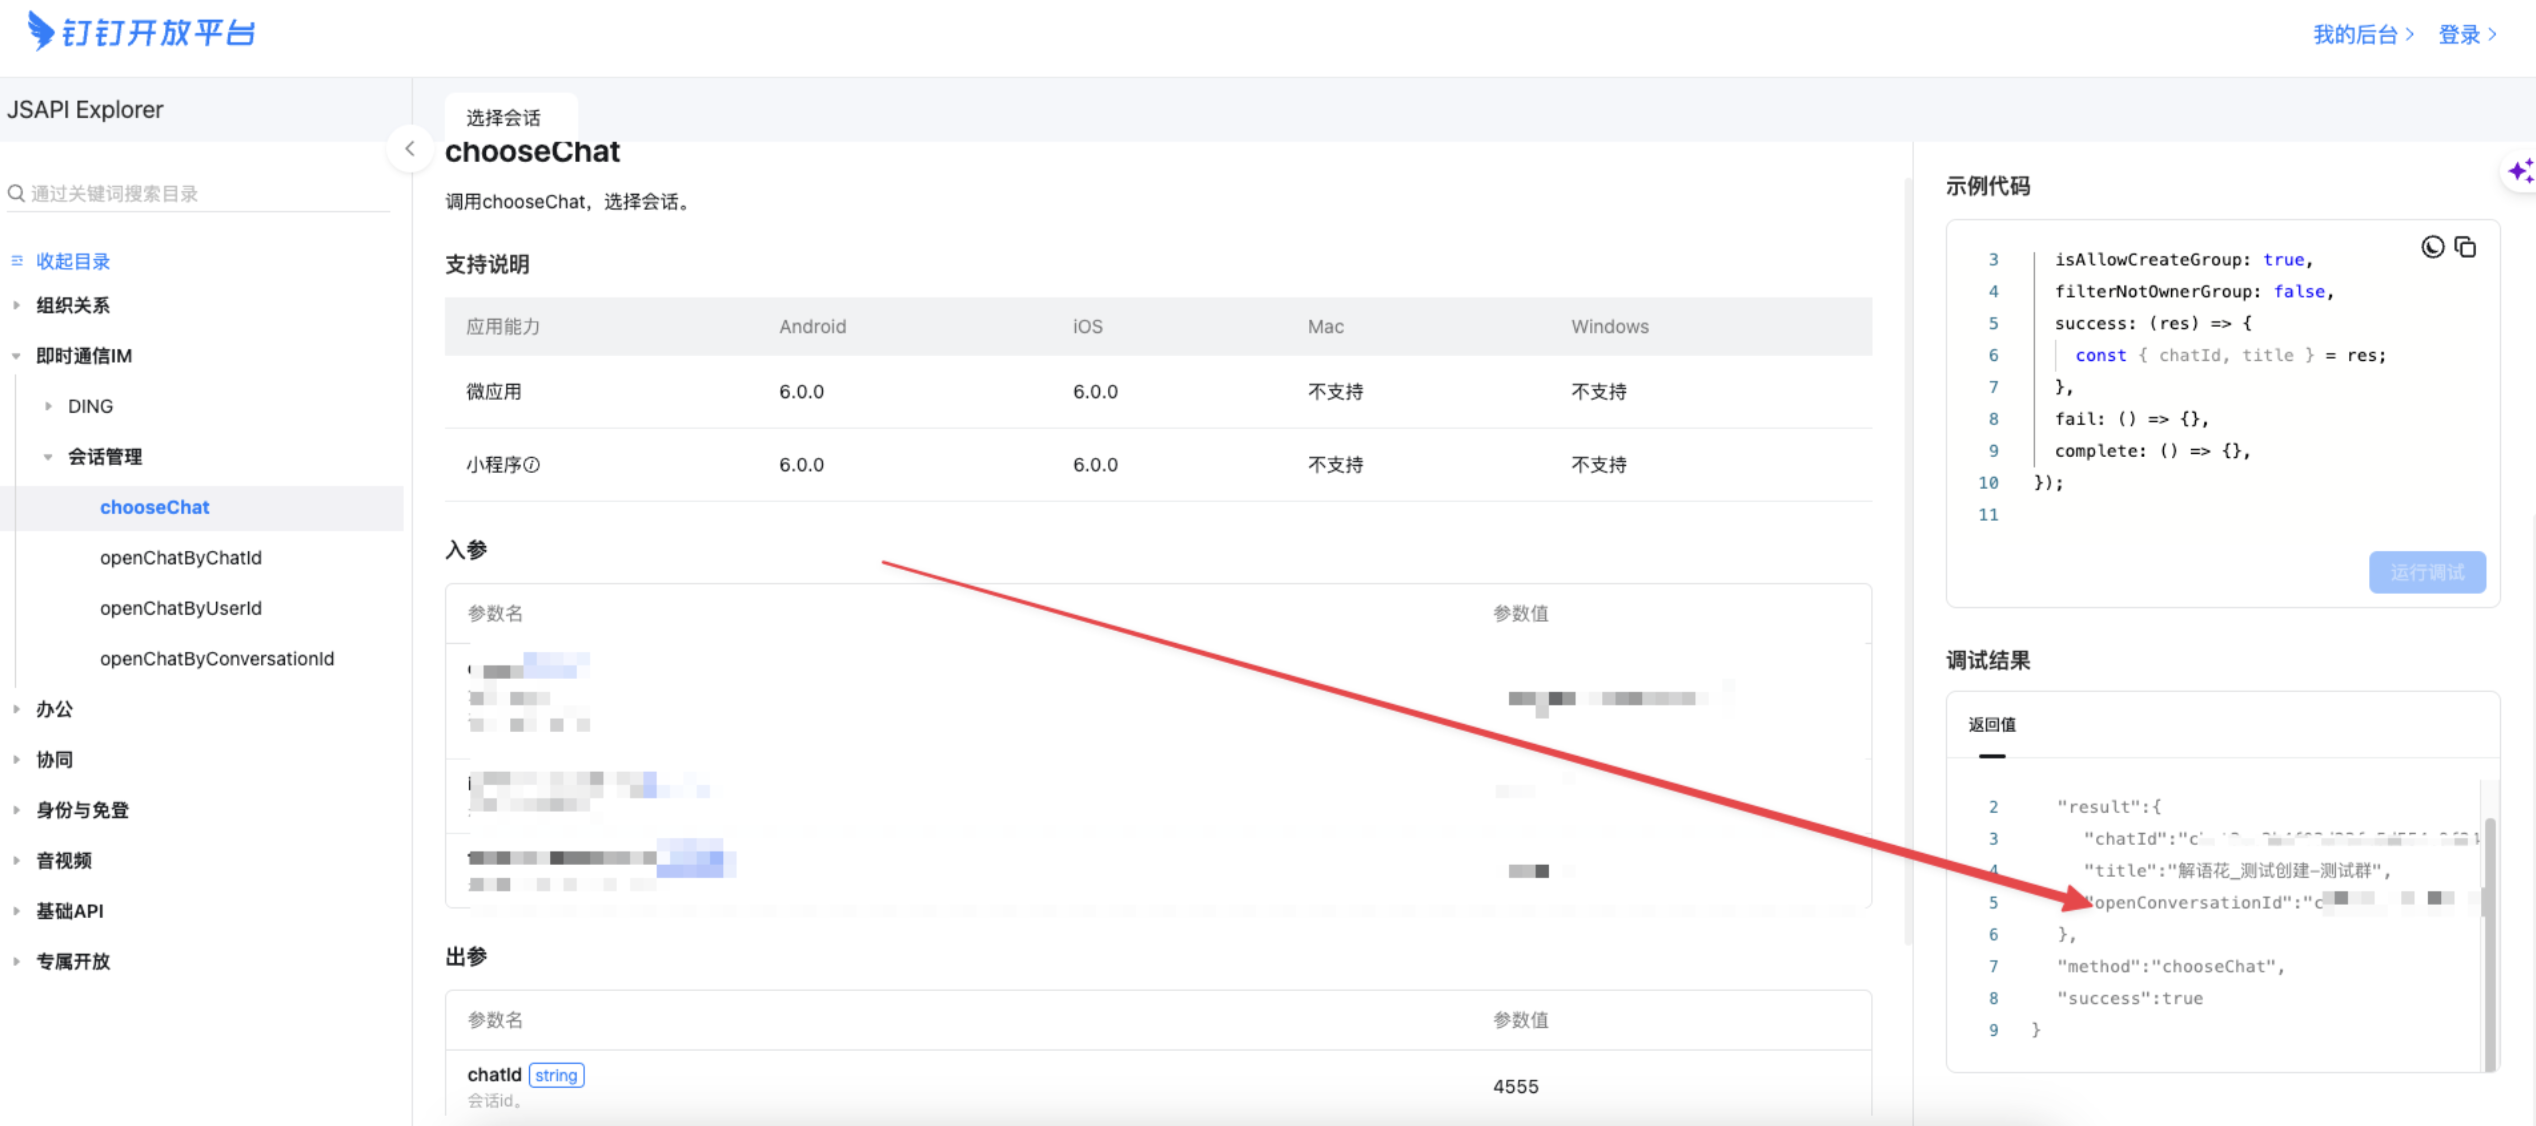Collapse the sidebar with the arrow button

click(x=410, y=149)
